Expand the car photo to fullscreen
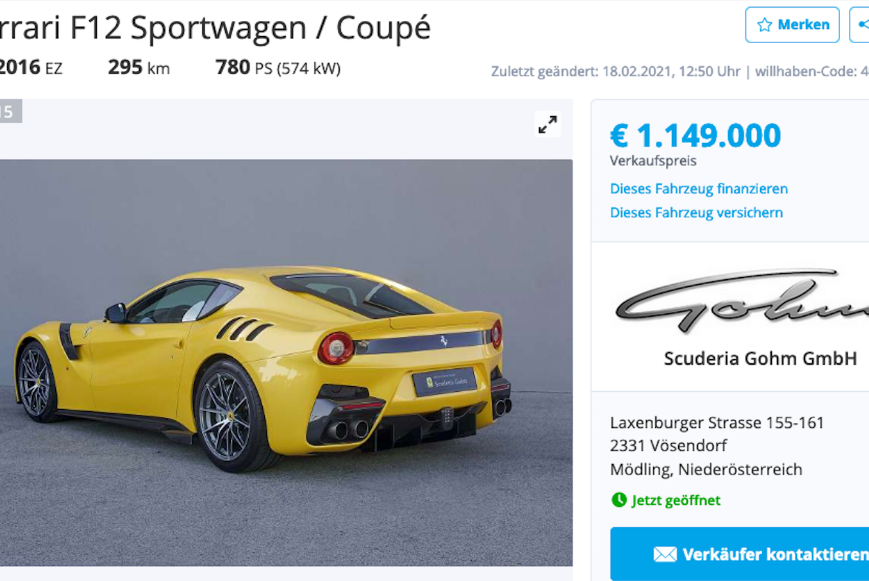This screenshot has width=869, height=581. coord(548,124)
